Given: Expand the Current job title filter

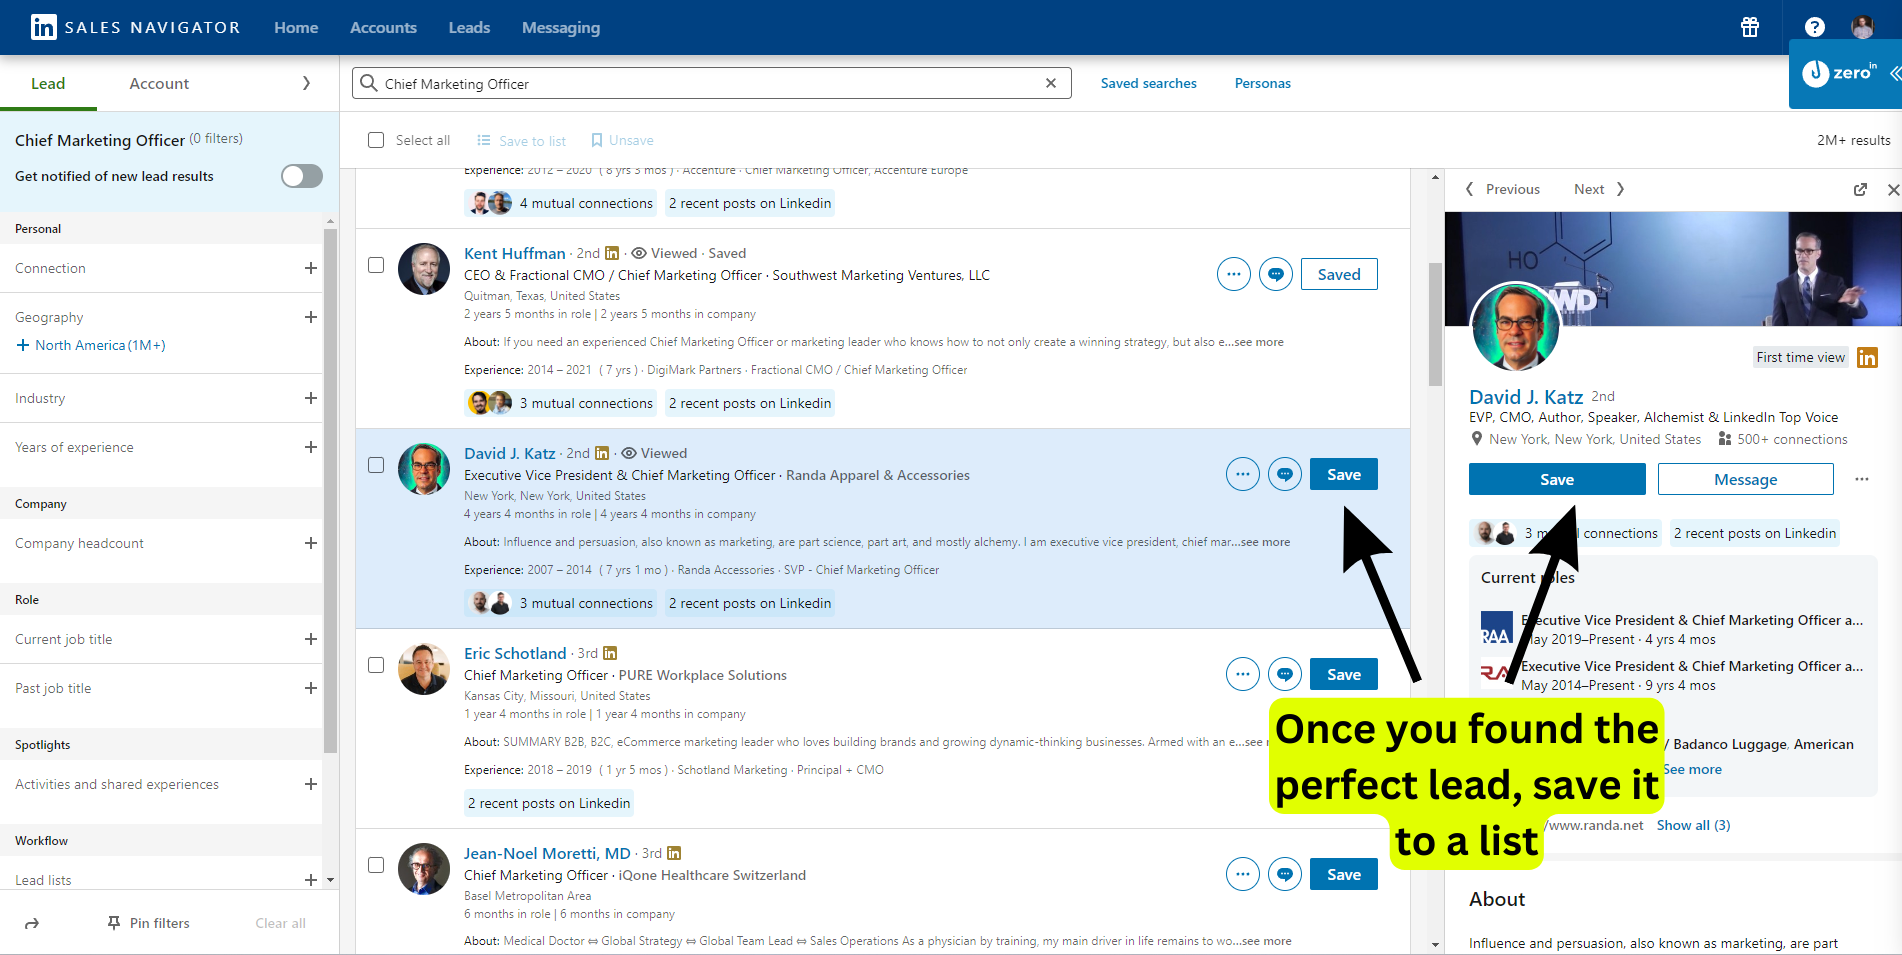Looking at the screenshot, I should tap(311, 639).
